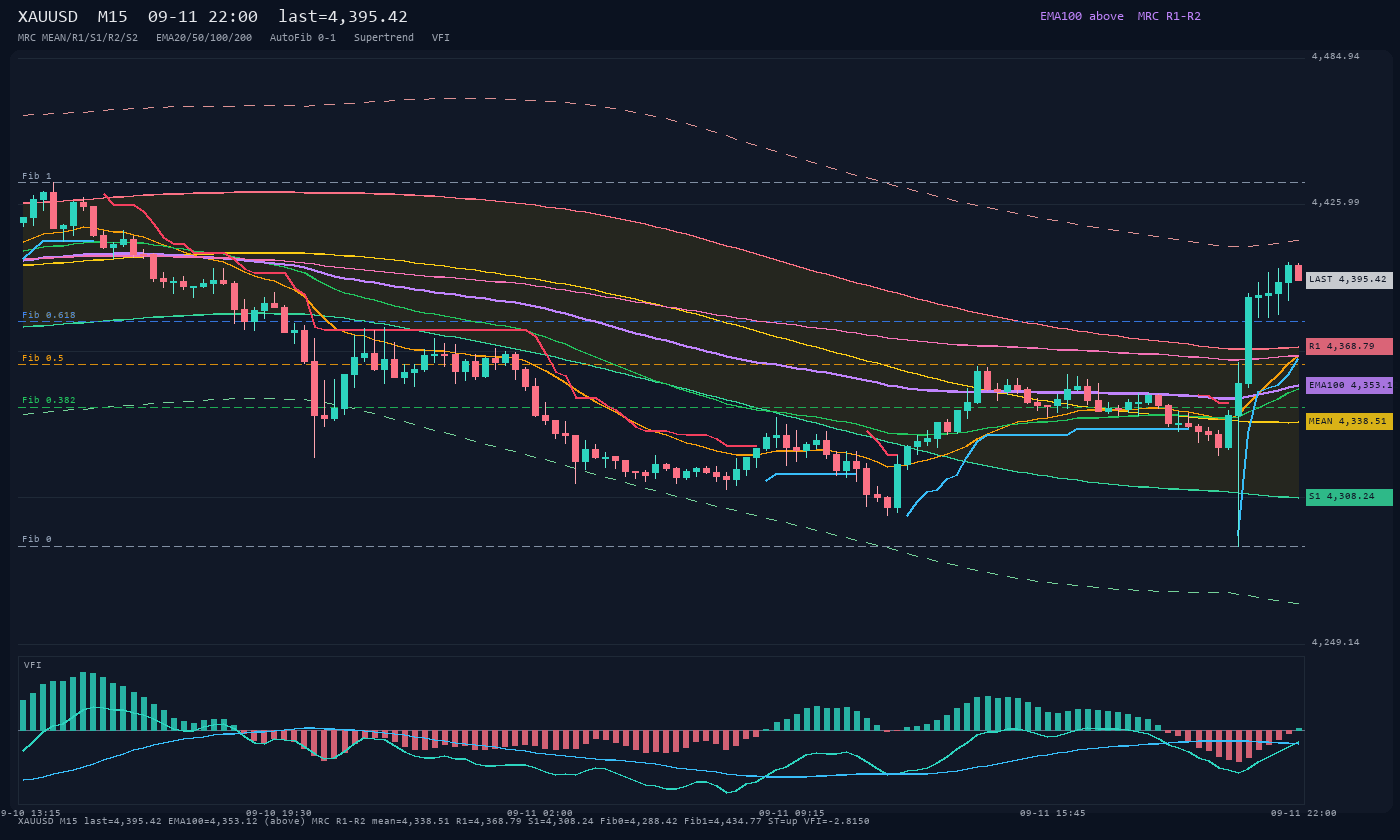Click the 'Fib 0.618' level label
The height and width of the screenshot is (840, 1400).
(49, 315)
